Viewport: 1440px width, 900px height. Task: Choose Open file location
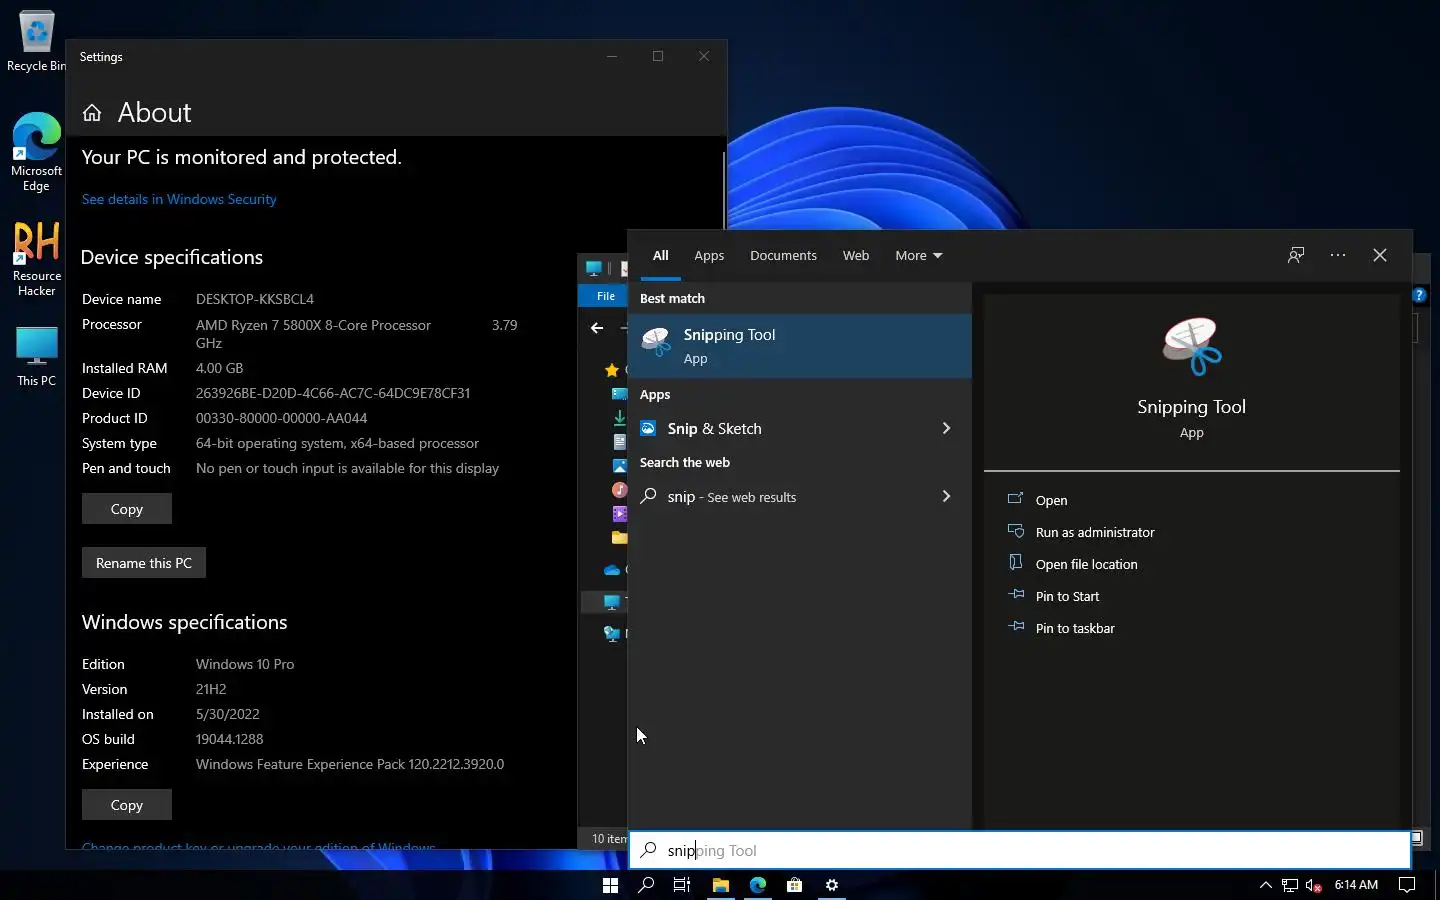[1086, 564]
